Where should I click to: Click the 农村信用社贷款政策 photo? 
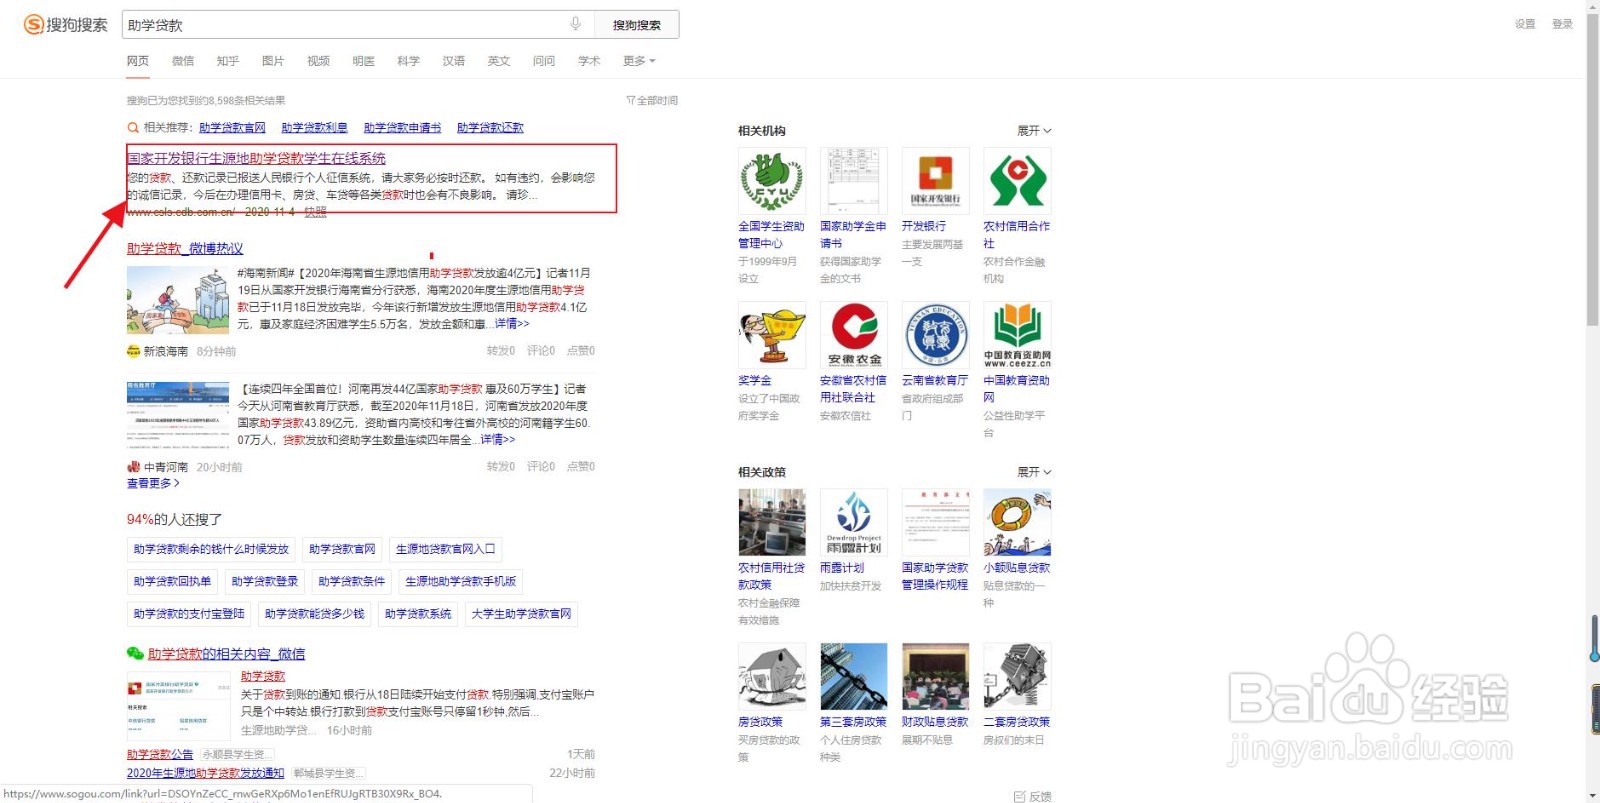(772, 522)
